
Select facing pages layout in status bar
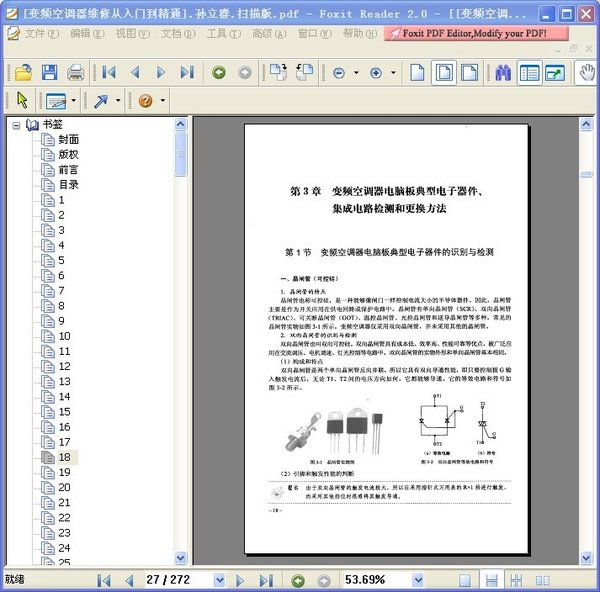[x=543, y=581]
